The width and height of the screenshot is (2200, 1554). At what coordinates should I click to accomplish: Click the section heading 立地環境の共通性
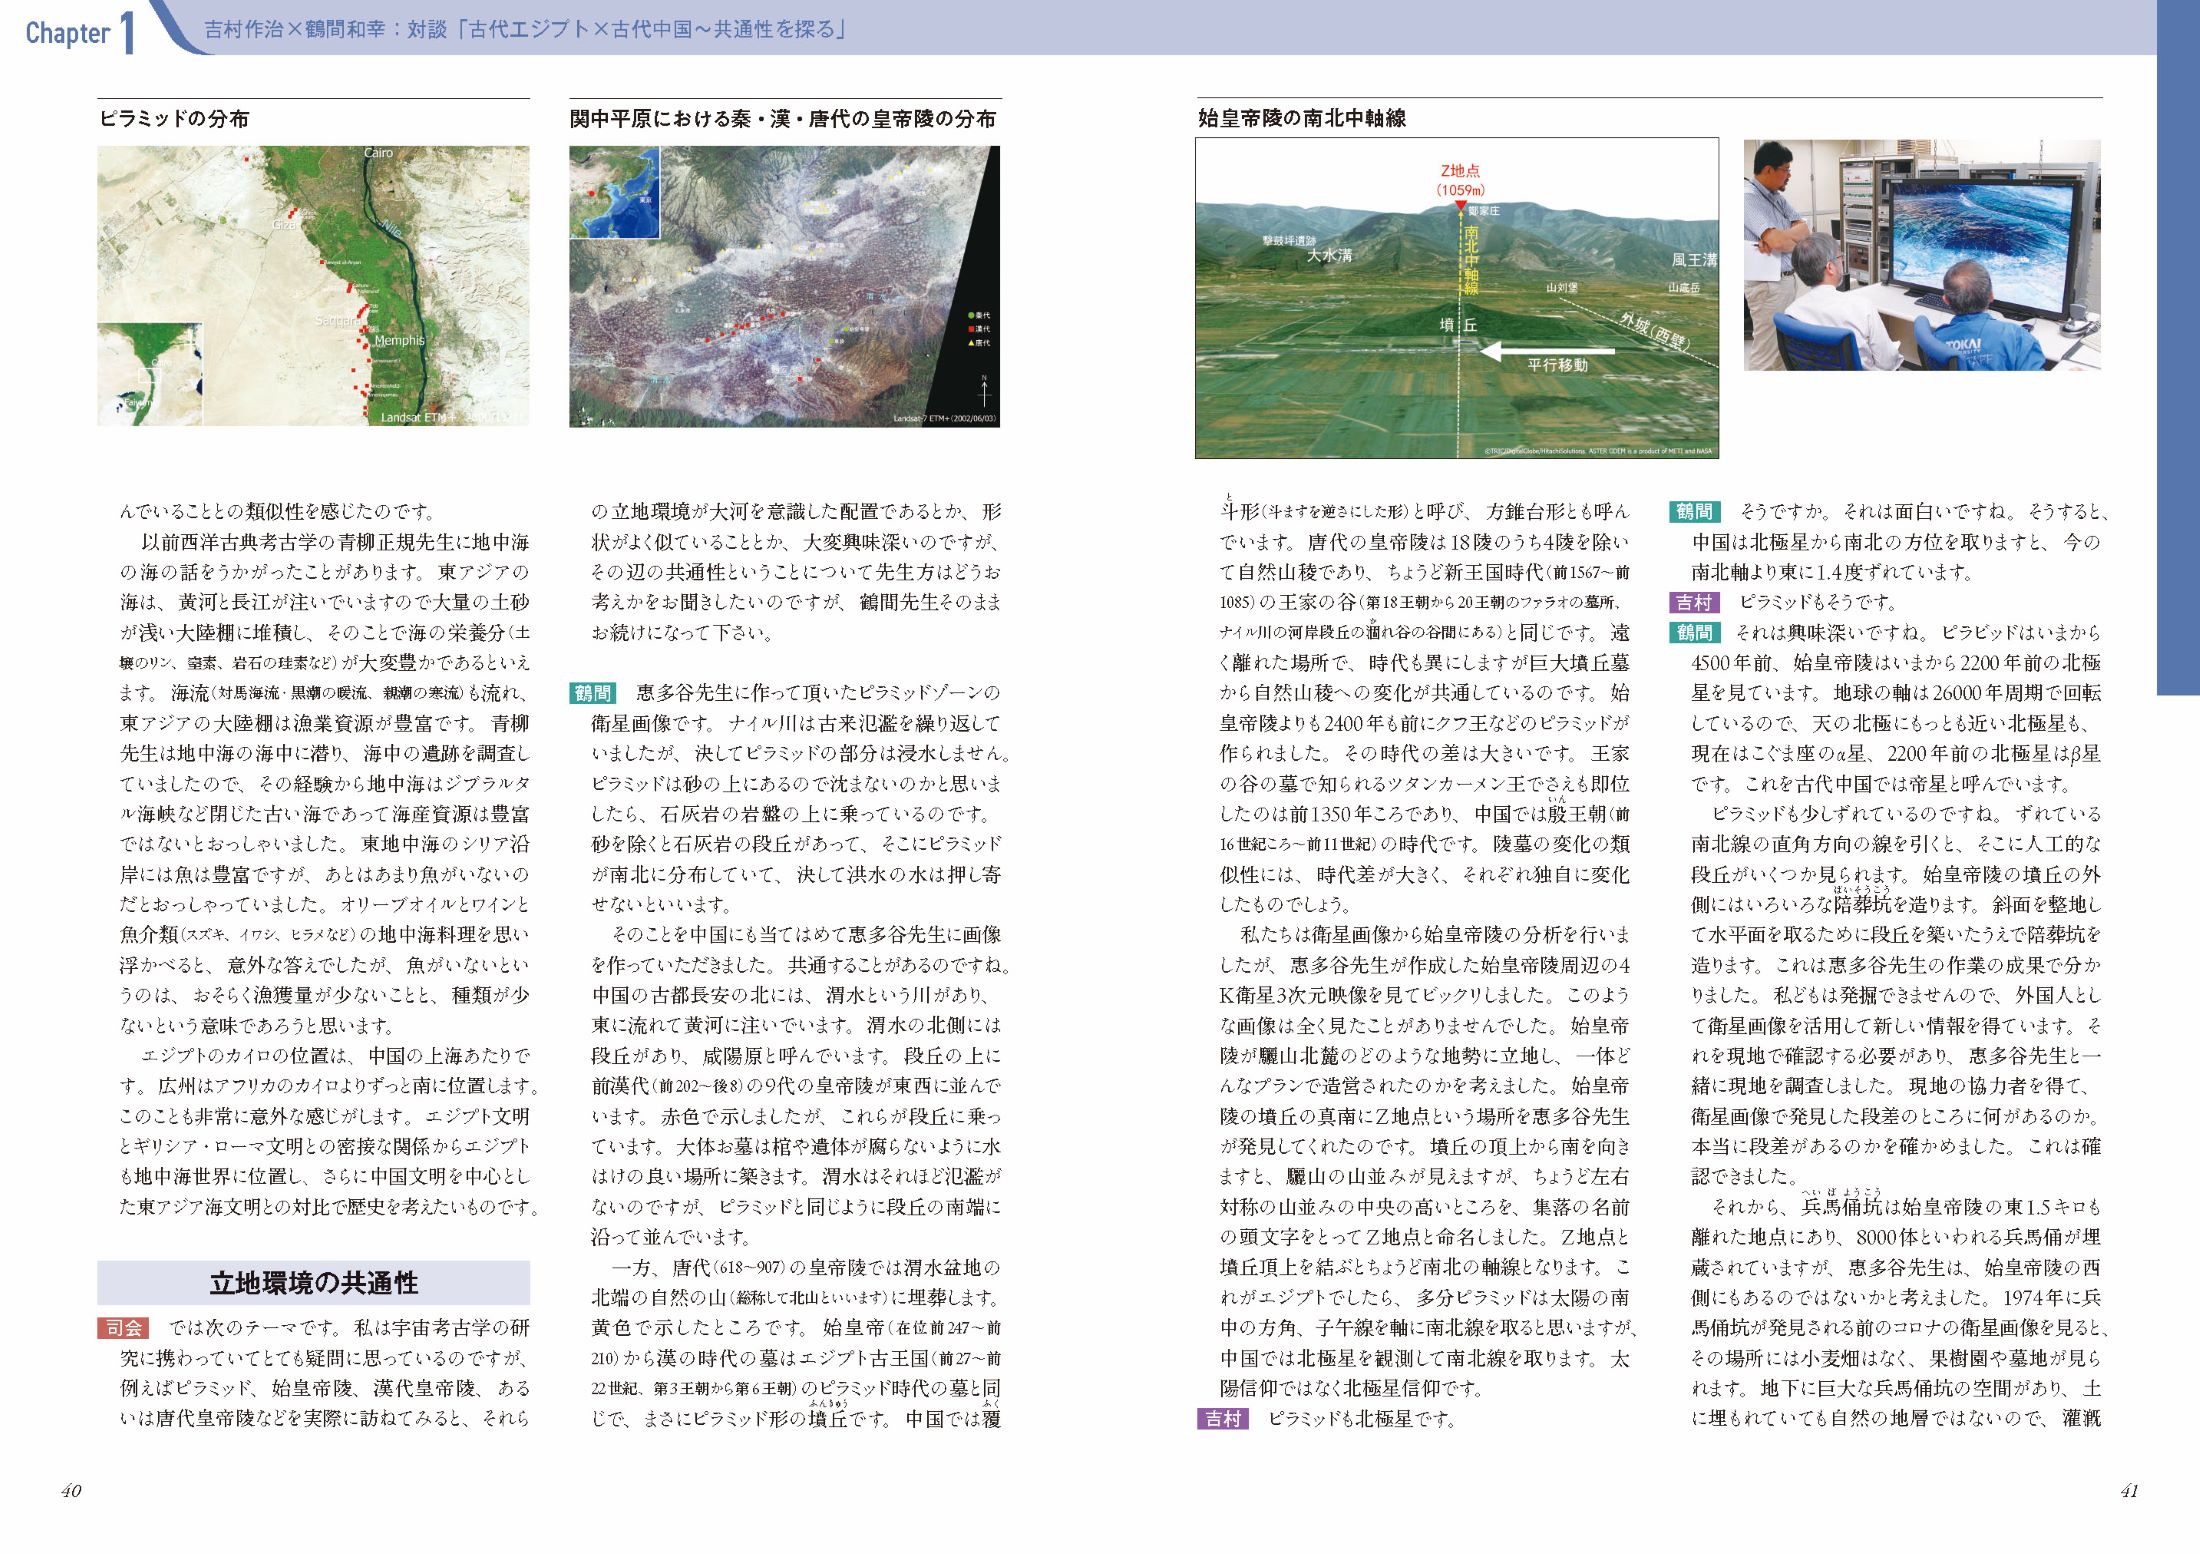(x=314, y=1282)
